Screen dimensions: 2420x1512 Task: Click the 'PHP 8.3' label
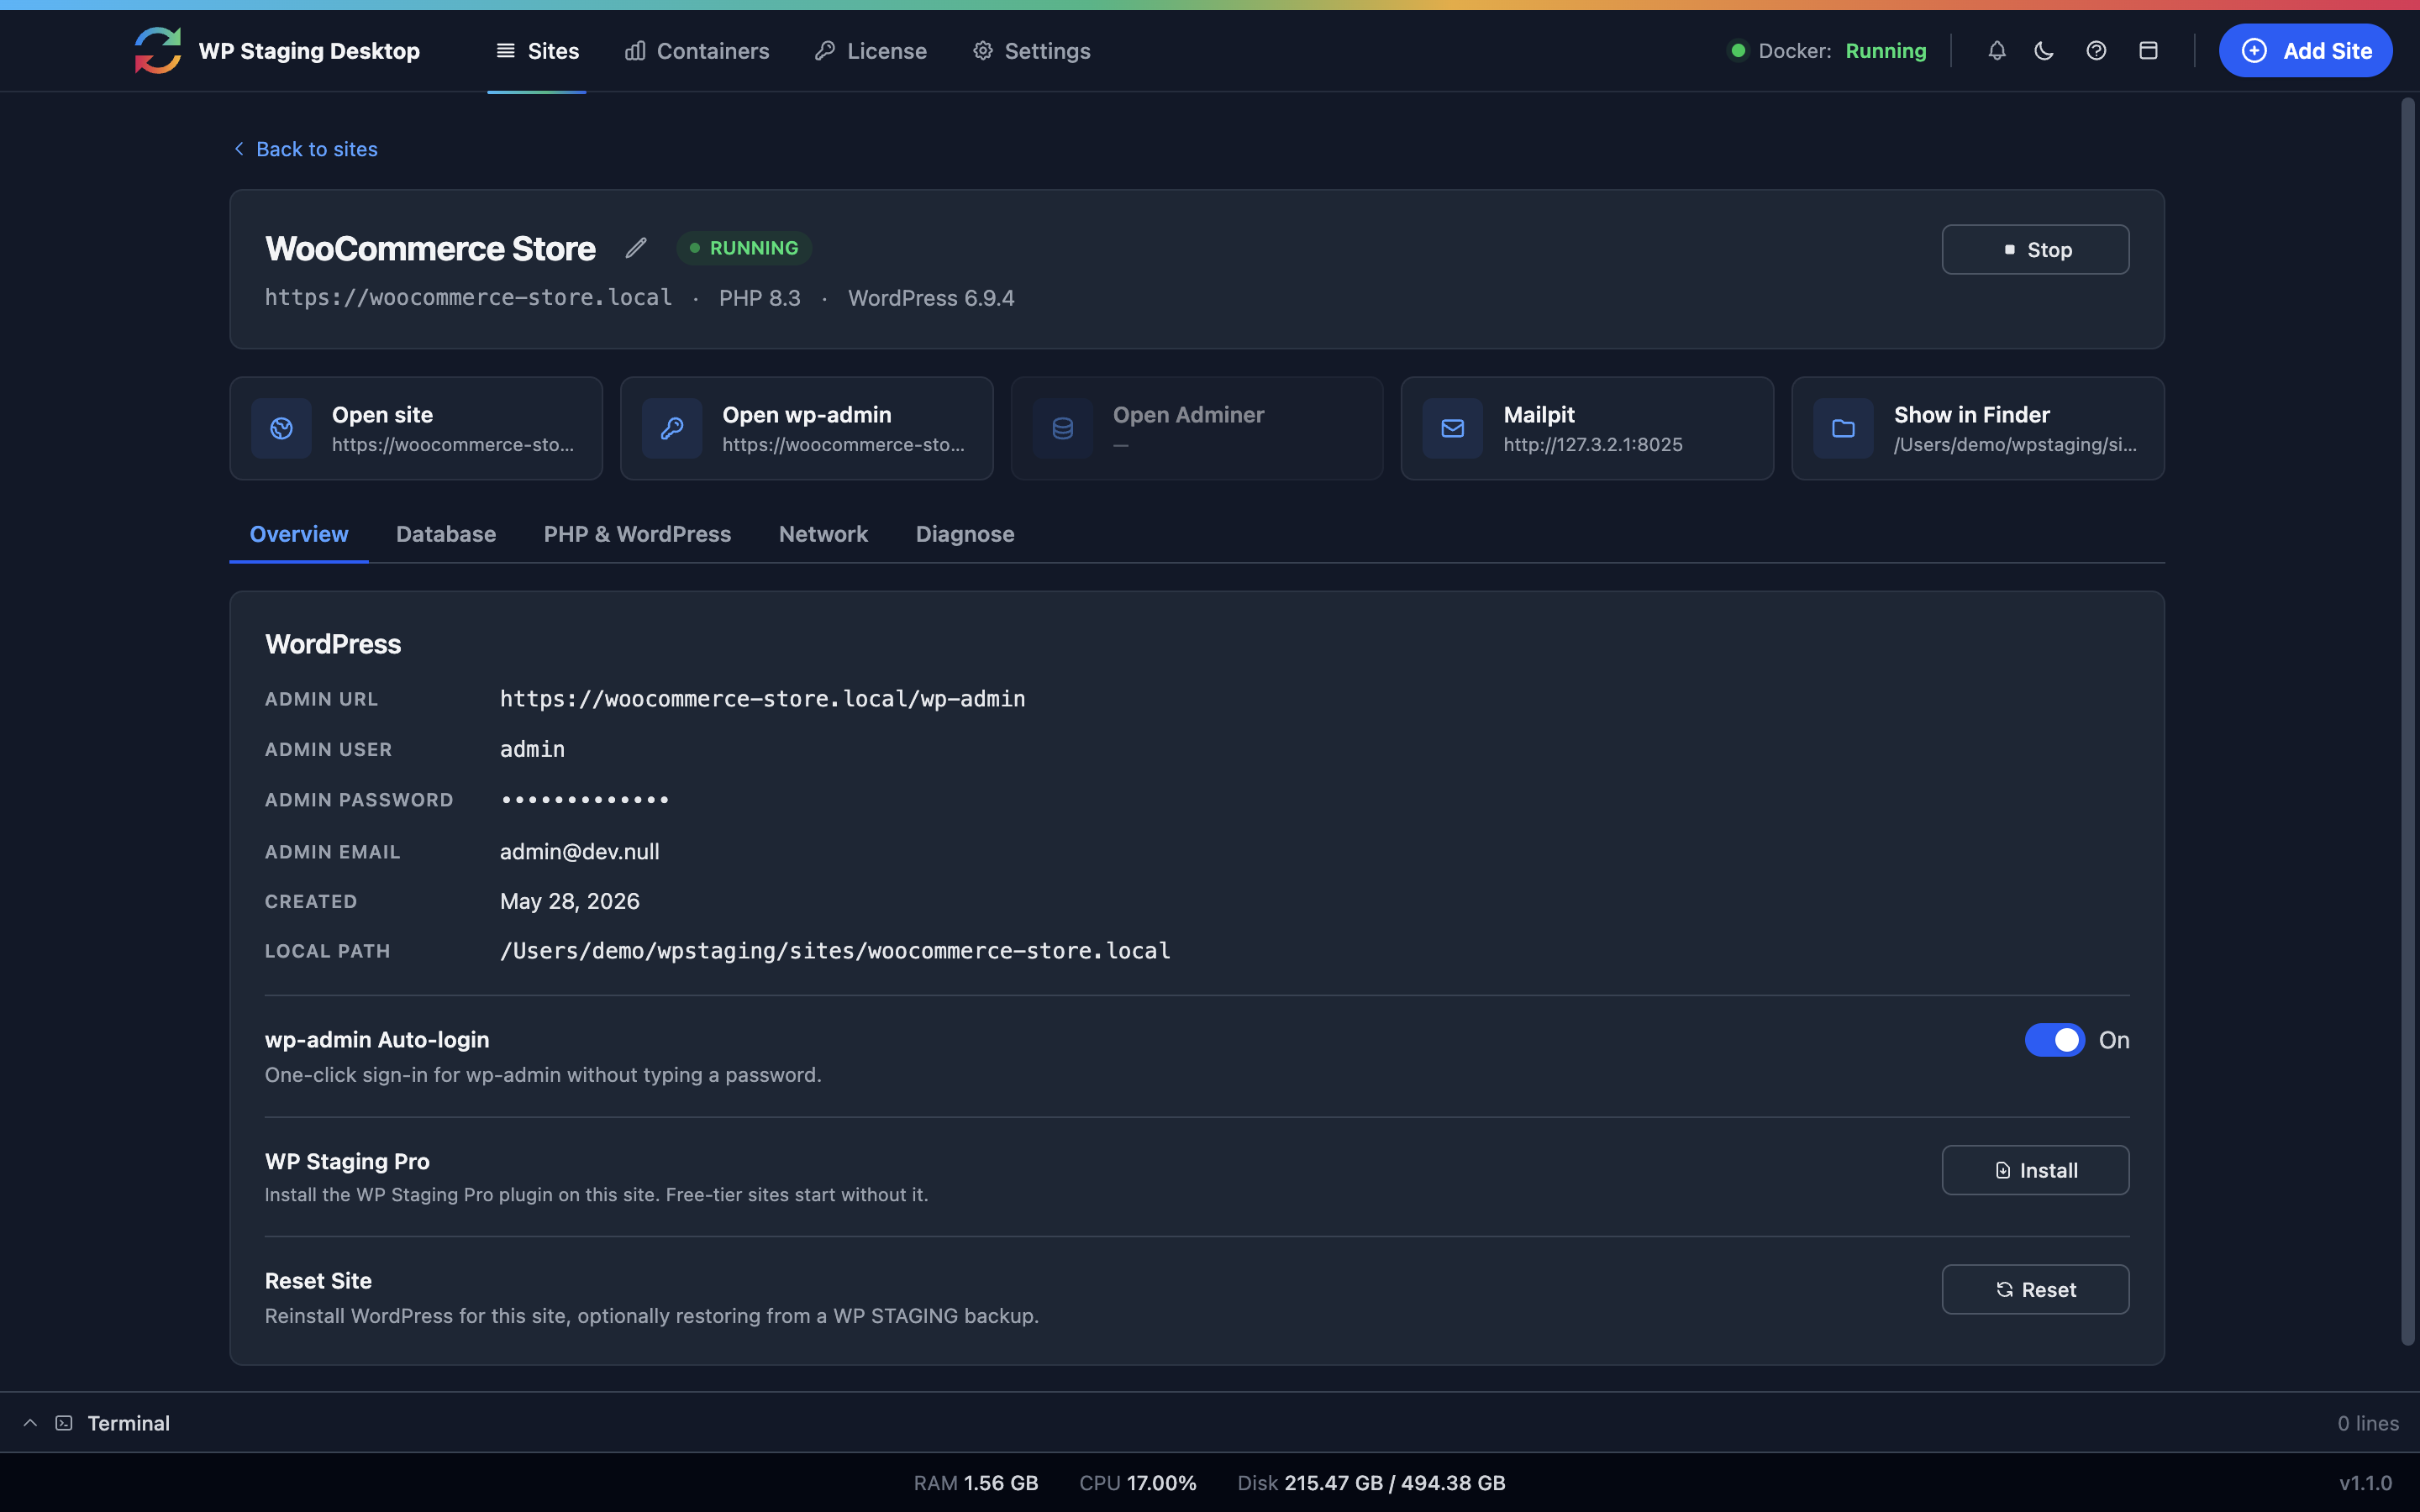759,298
